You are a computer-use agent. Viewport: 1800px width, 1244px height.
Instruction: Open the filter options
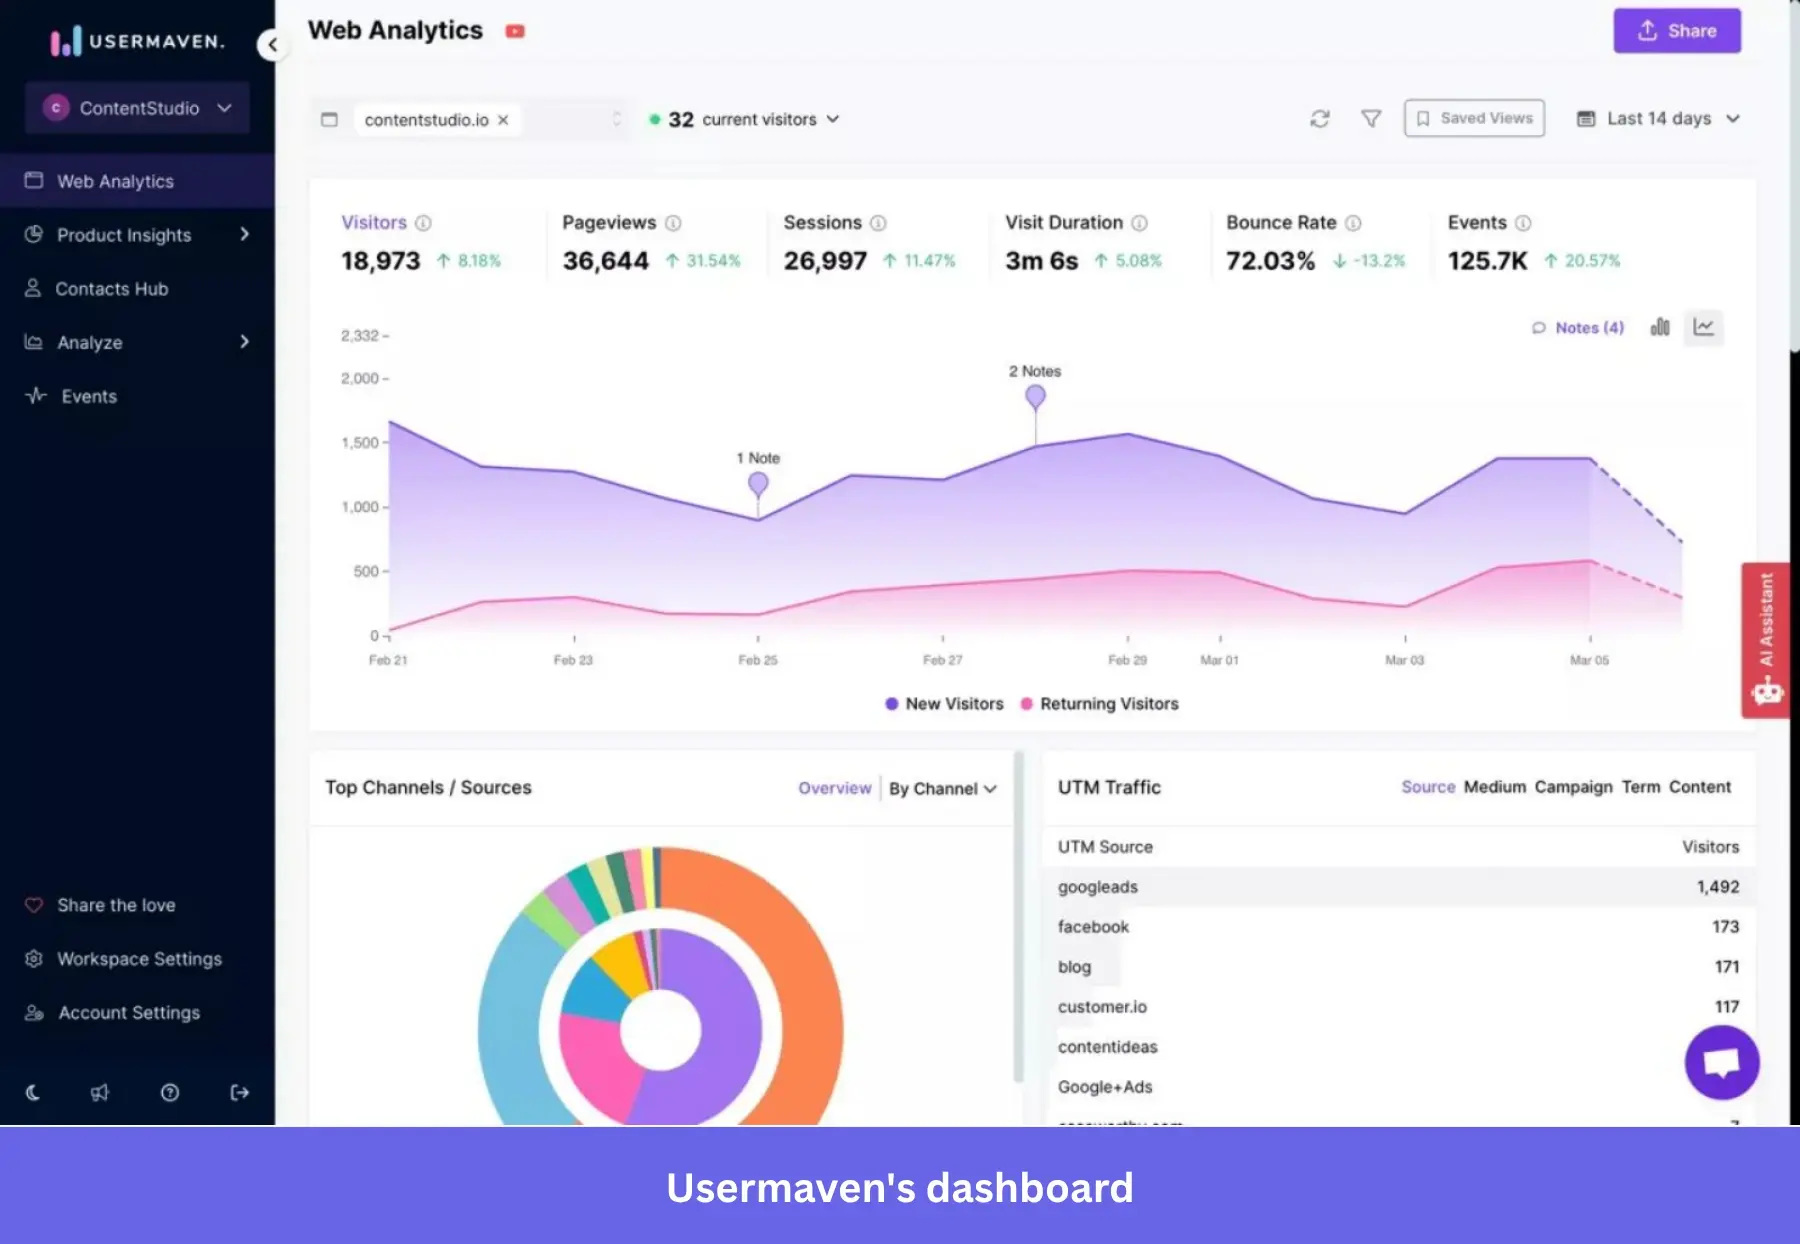1370,118
